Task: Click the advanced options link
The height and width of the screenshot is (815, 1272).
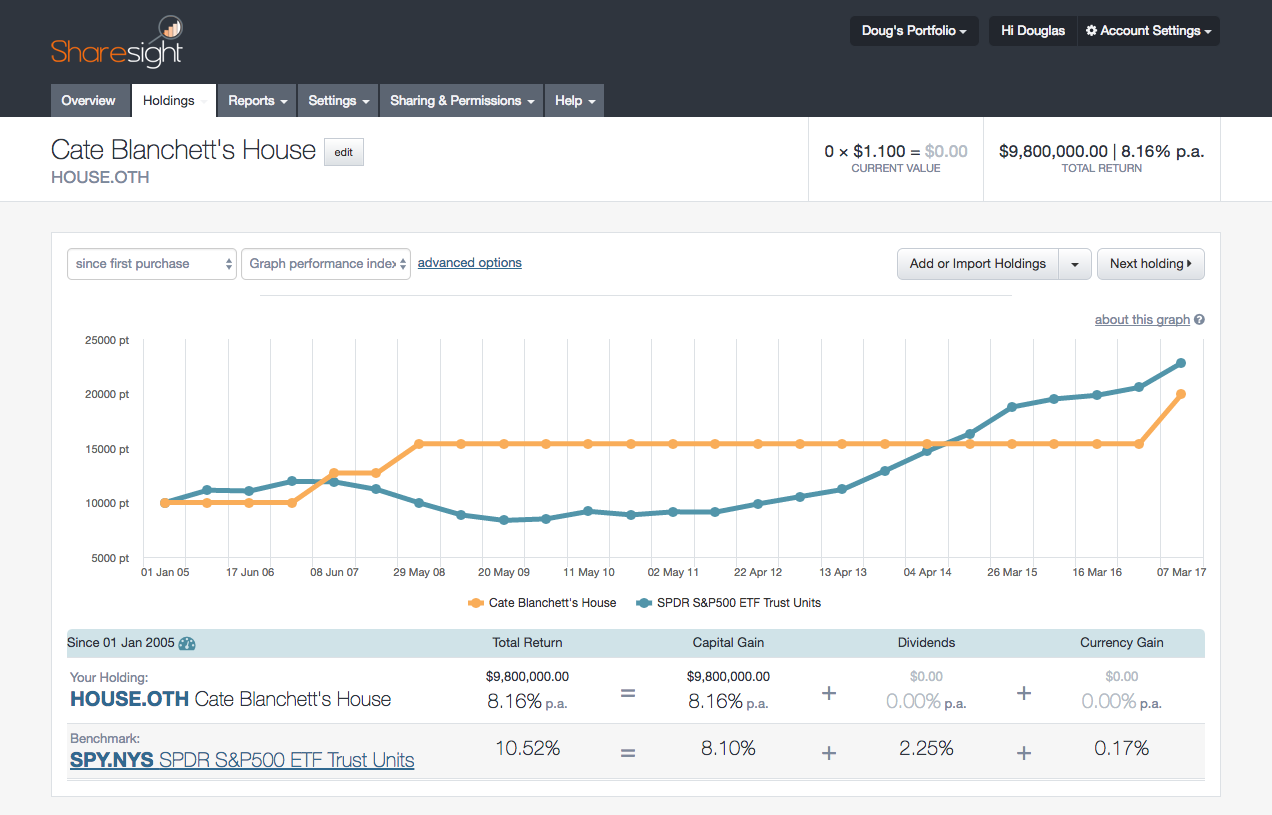Action: (x=470, y=263)
